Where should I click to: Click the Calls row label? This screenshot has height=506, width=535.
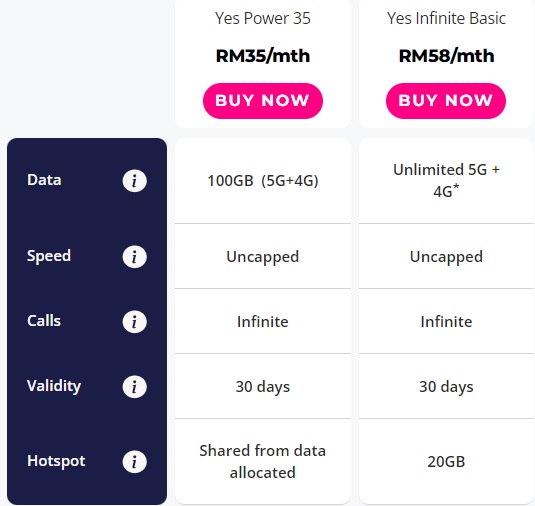coord(44,321)
